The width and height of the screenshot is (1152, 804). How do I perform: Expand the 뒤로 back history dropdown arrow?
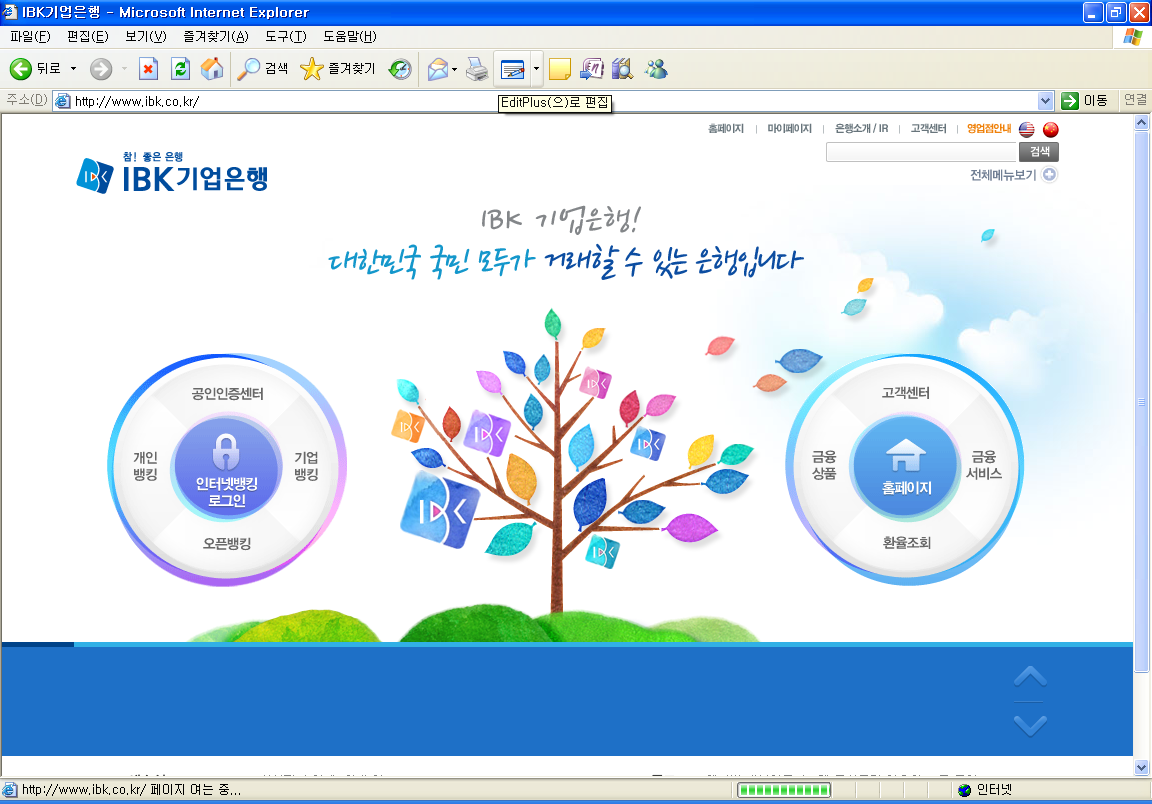point(73,69)
